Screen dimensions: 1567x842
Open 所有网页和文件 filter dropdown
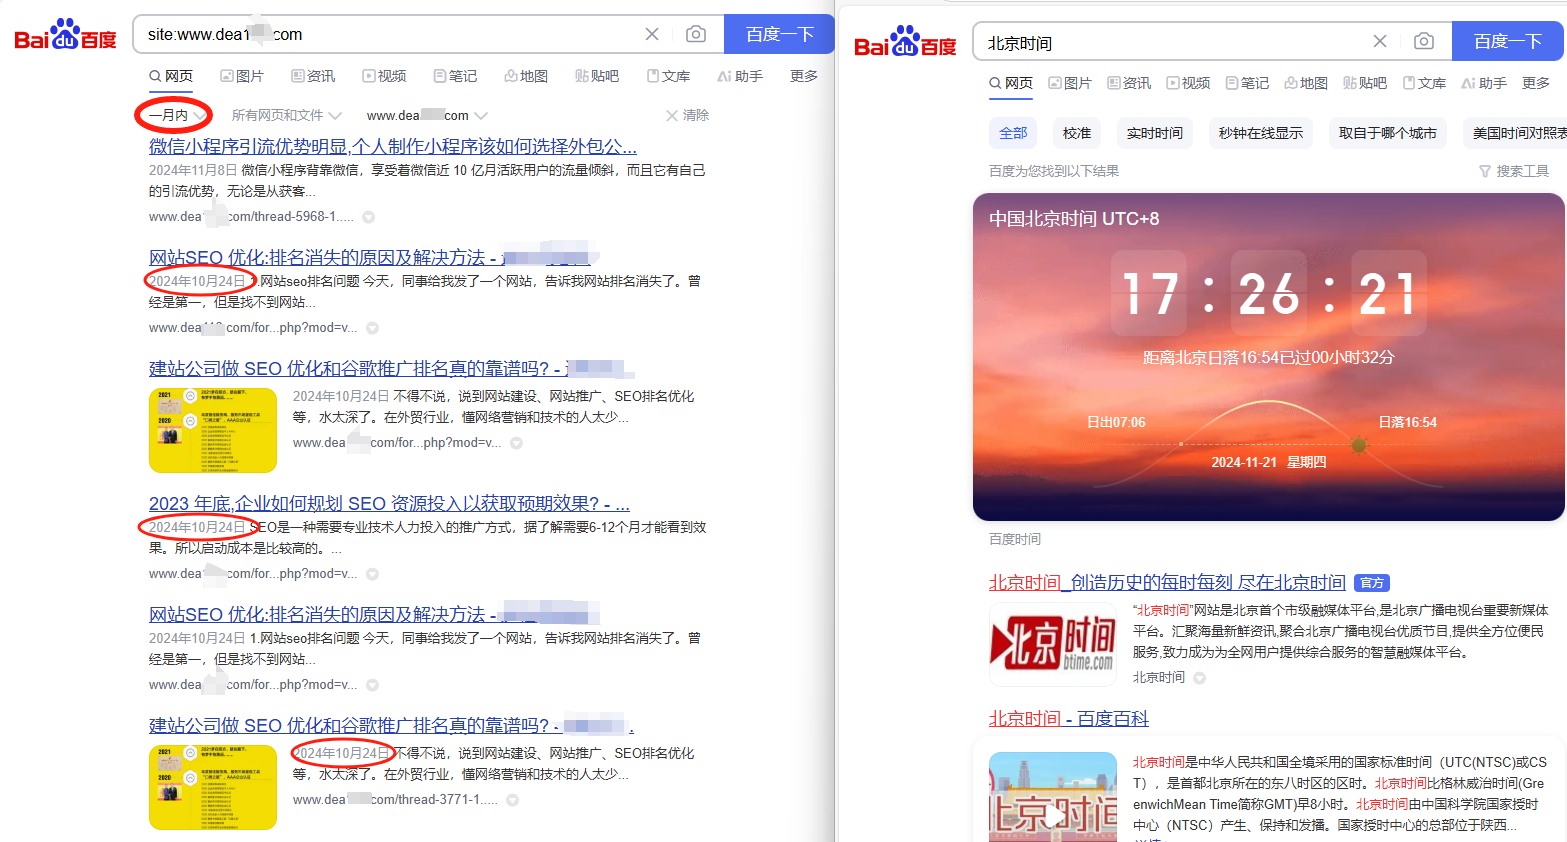pos(286,115)
